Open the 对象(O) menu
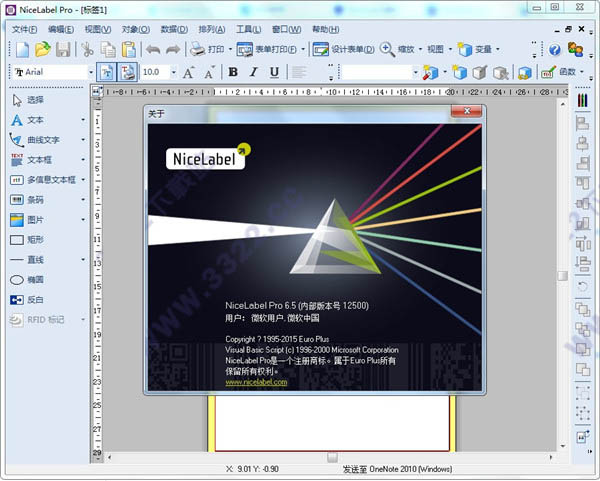Image resolution: width=600 pixels, height=481 pixels. [x=136, y=29]
